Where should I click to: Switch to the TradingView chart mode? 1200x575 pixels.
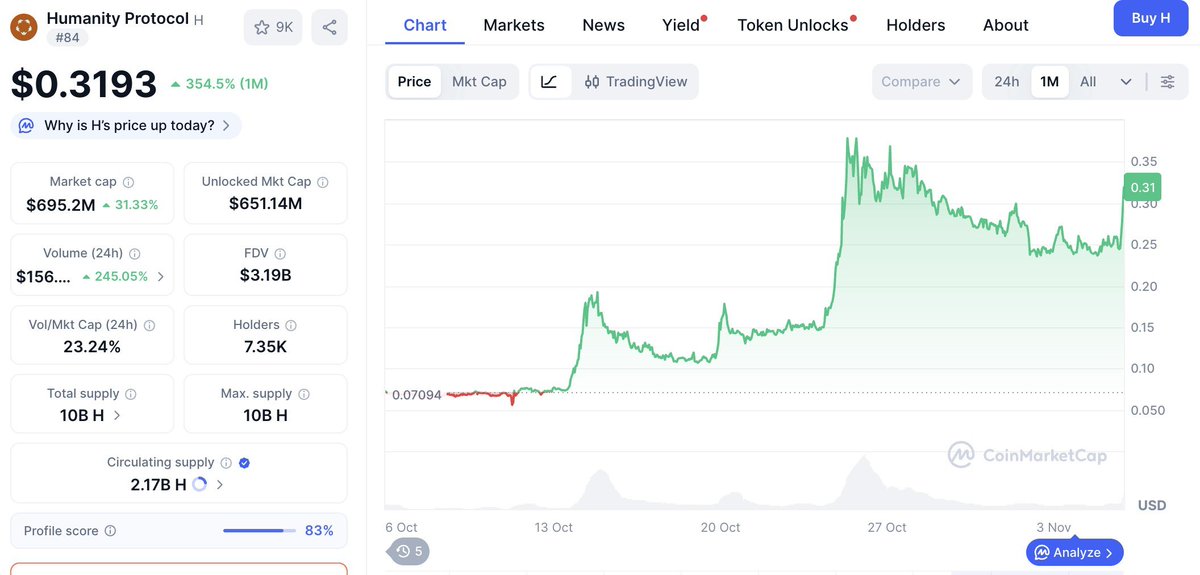click(636, 82)
